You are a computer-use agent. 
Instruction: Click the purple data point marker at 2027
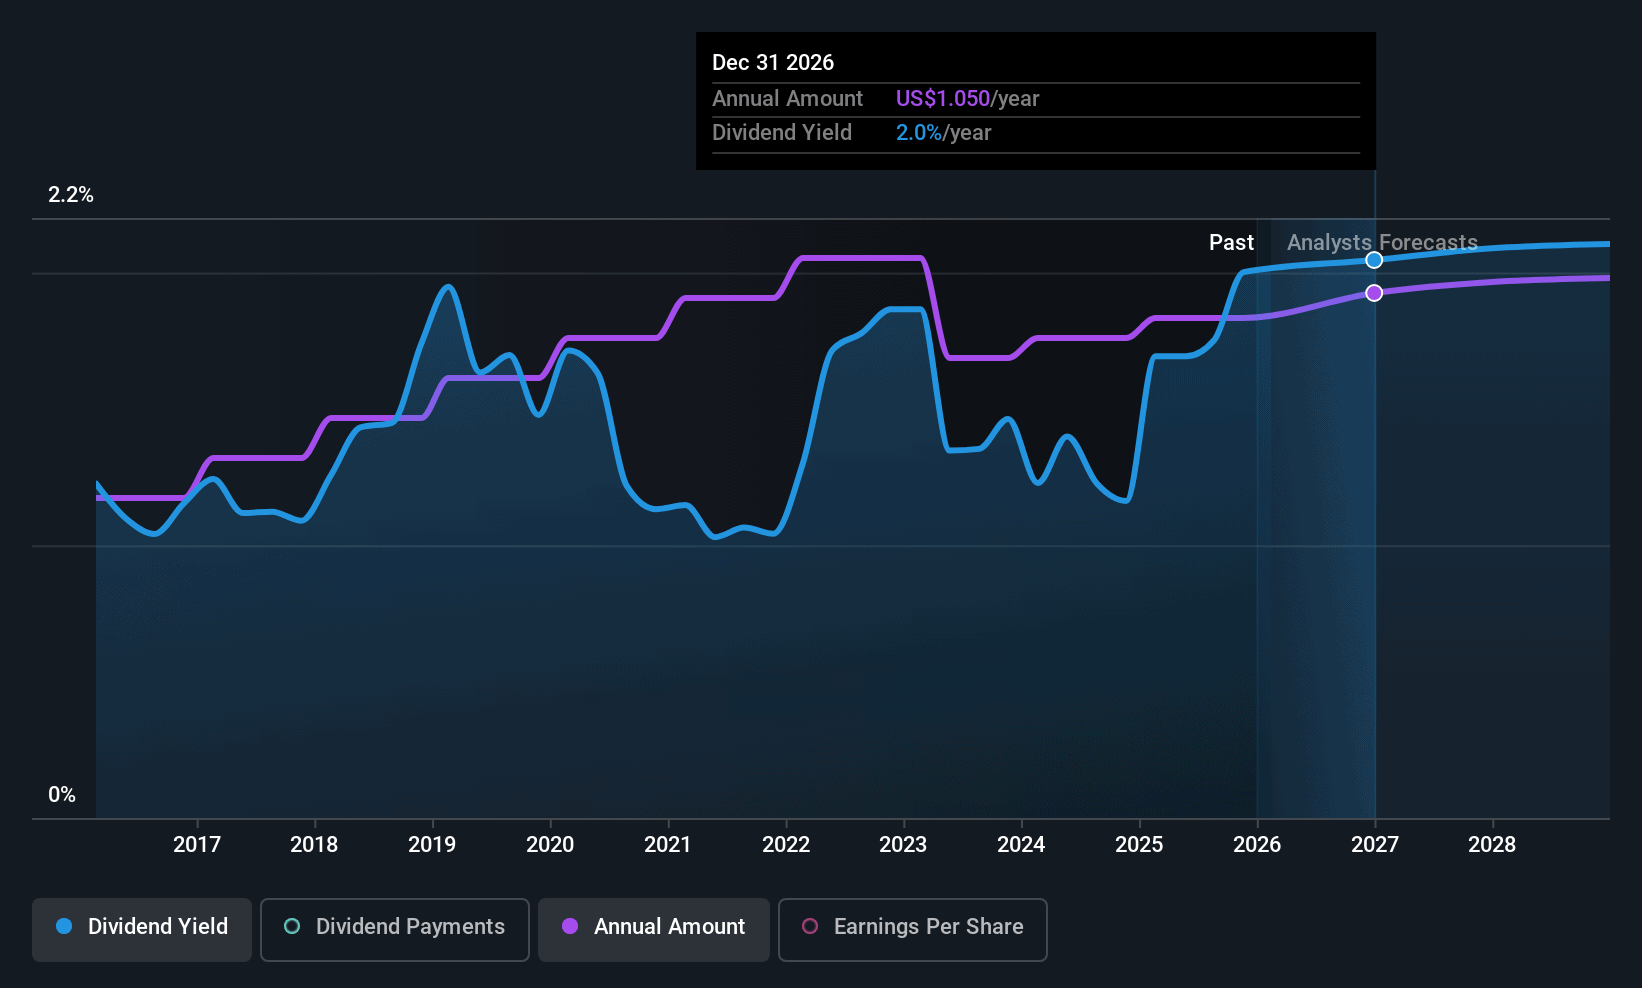[1374, 293]
